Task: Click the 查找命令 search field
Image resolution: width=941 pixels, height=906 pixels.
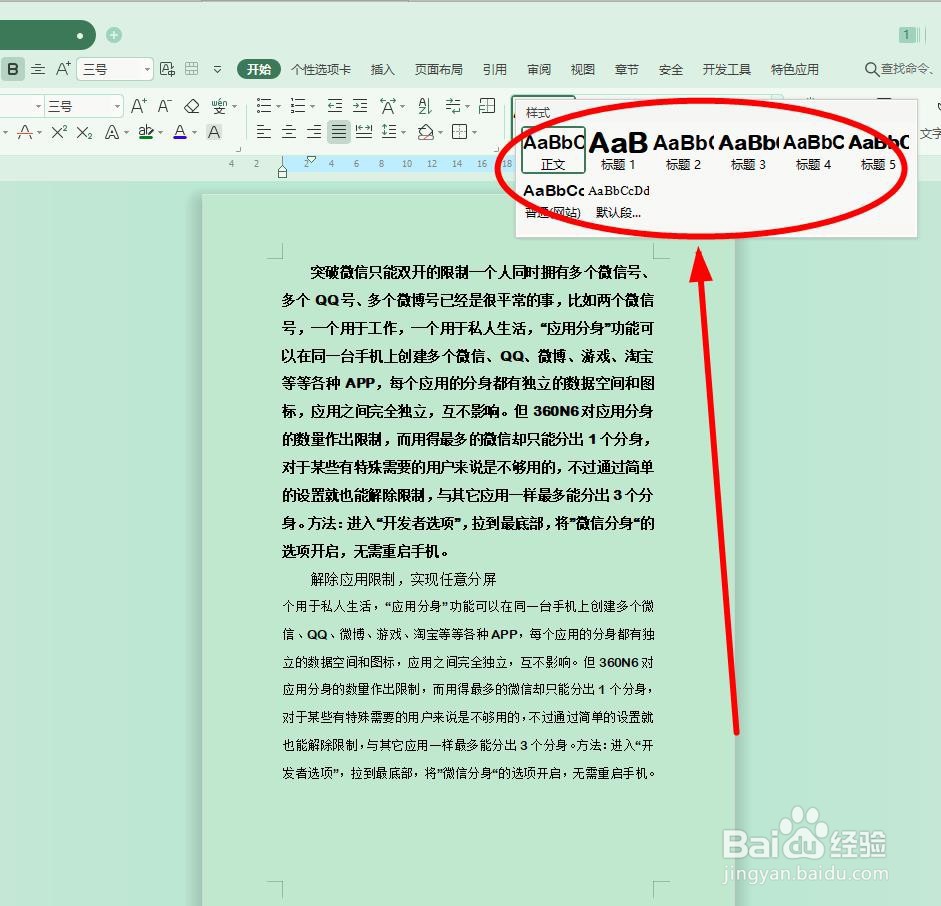Action: (899, 69)
